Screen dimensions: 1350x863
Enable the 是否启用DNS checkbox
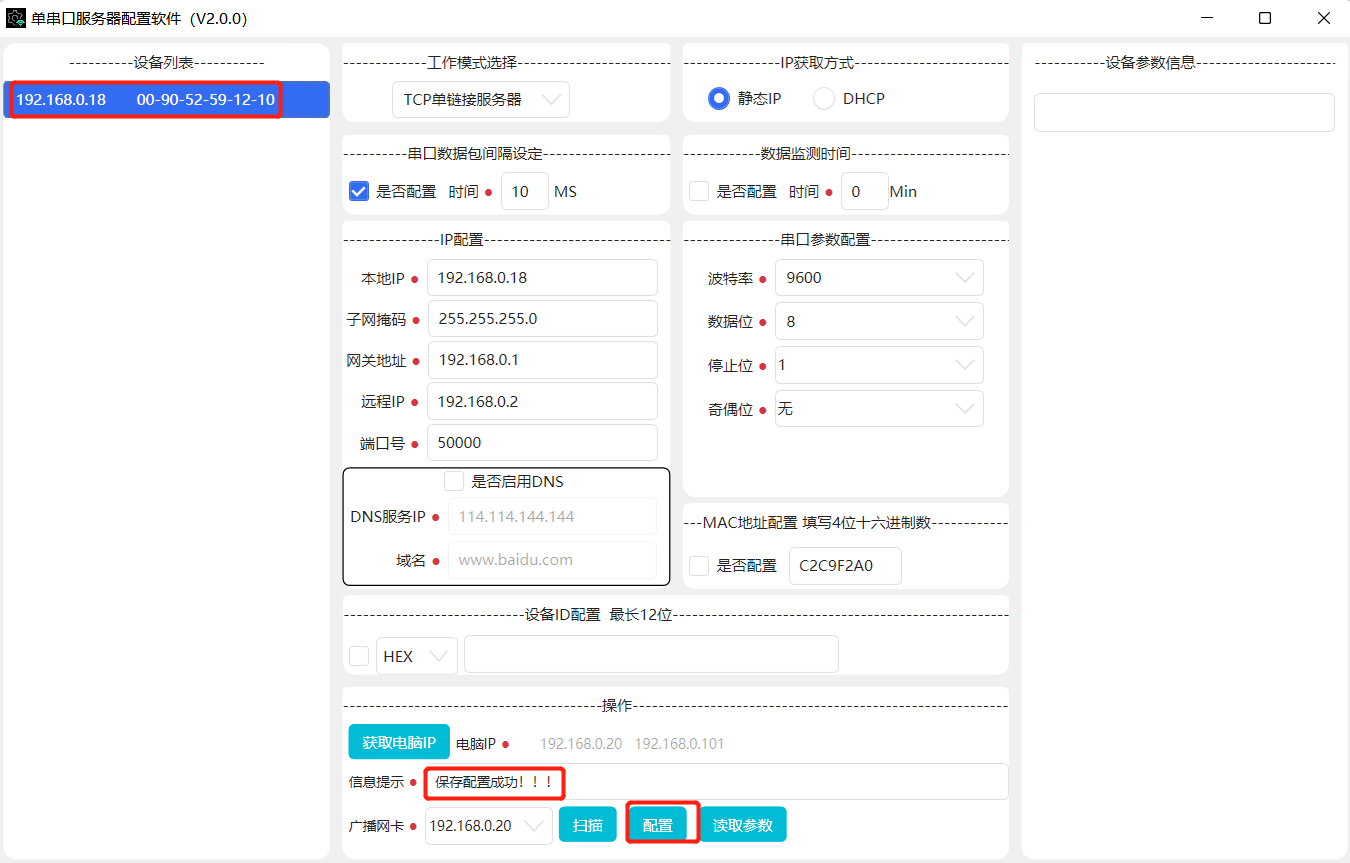tap(454, 481)
